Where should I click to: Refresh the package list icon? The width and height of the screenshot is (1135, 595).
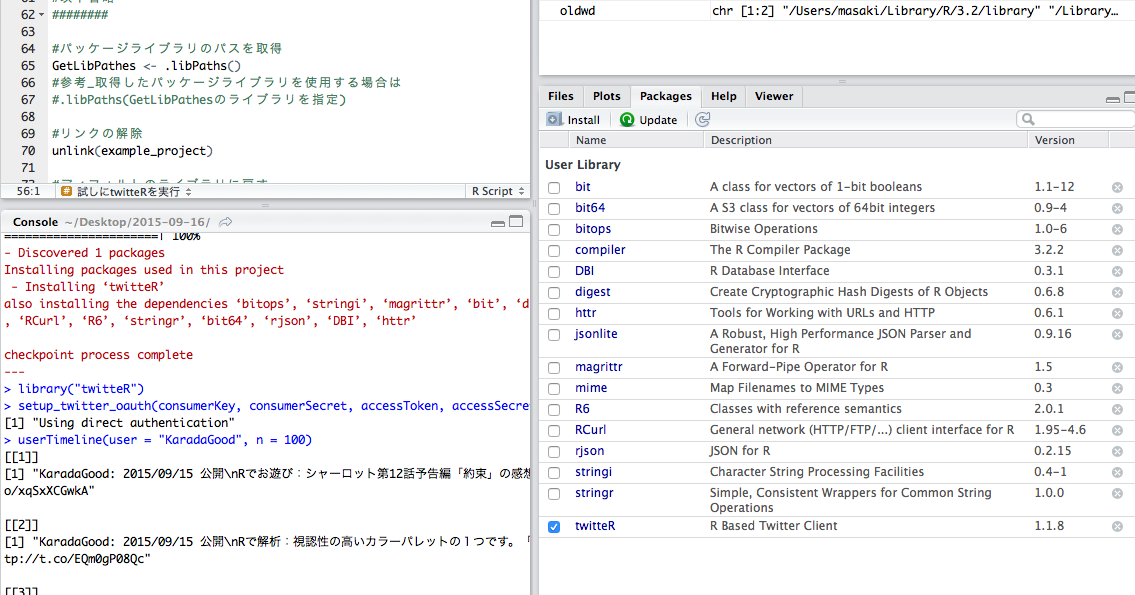pyautogui.click(x=702, y=119)
